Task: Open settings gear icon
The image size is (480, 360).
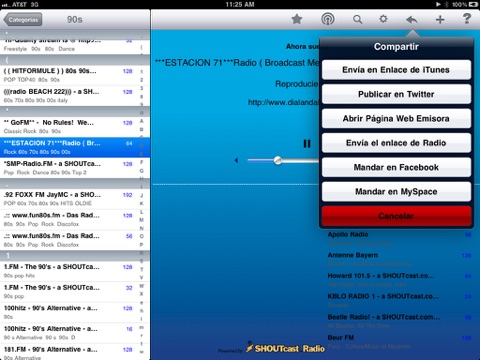Action: click(383, 19)
